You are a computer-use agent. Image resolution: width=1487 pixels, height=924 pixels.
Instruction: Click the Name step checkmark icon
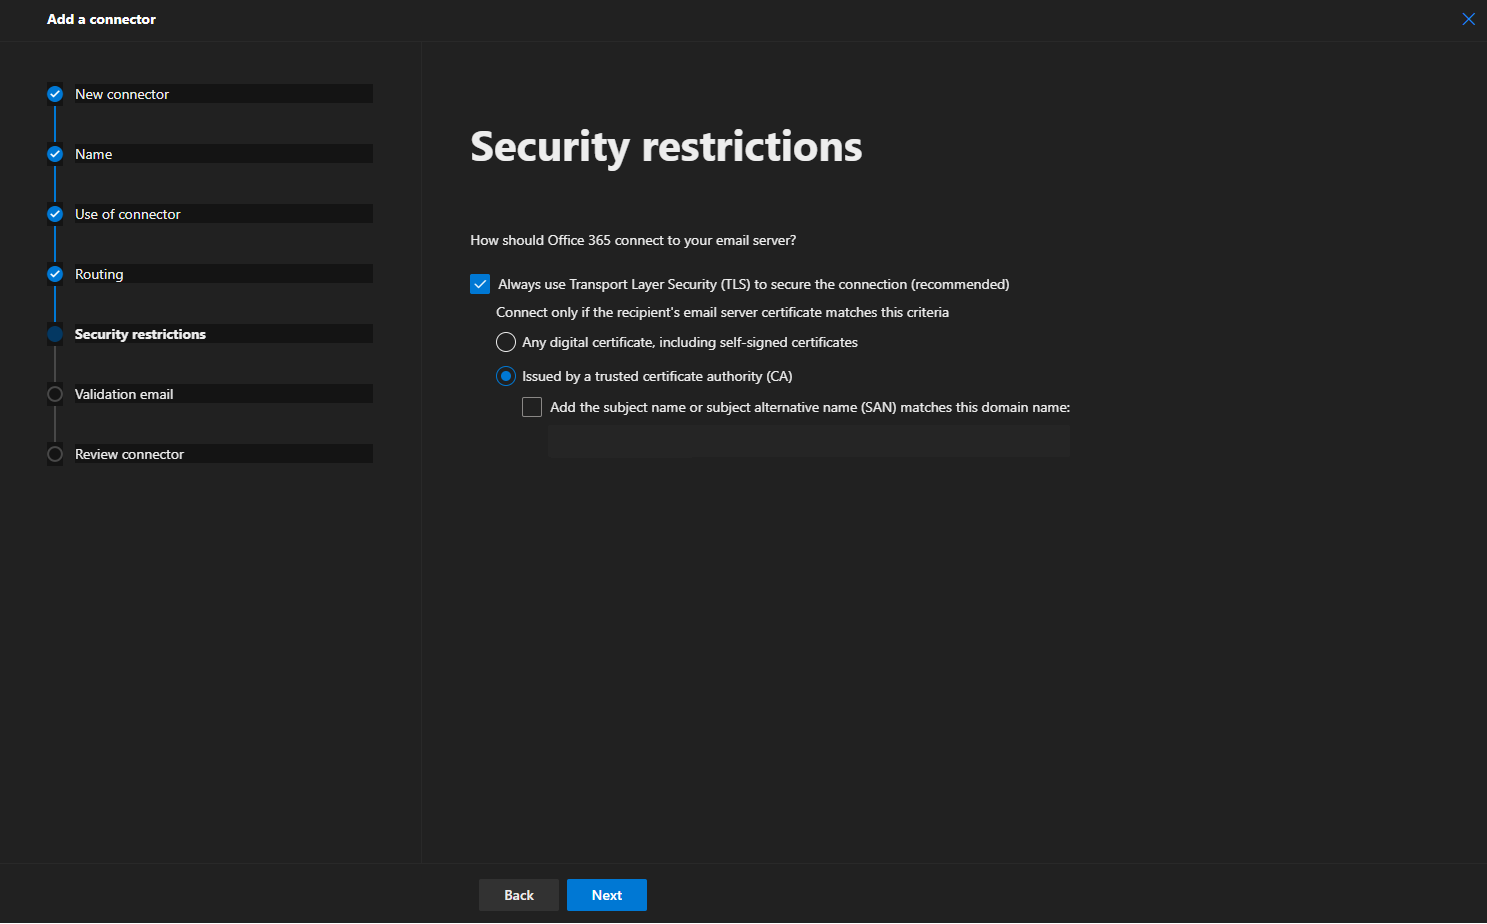55,154
